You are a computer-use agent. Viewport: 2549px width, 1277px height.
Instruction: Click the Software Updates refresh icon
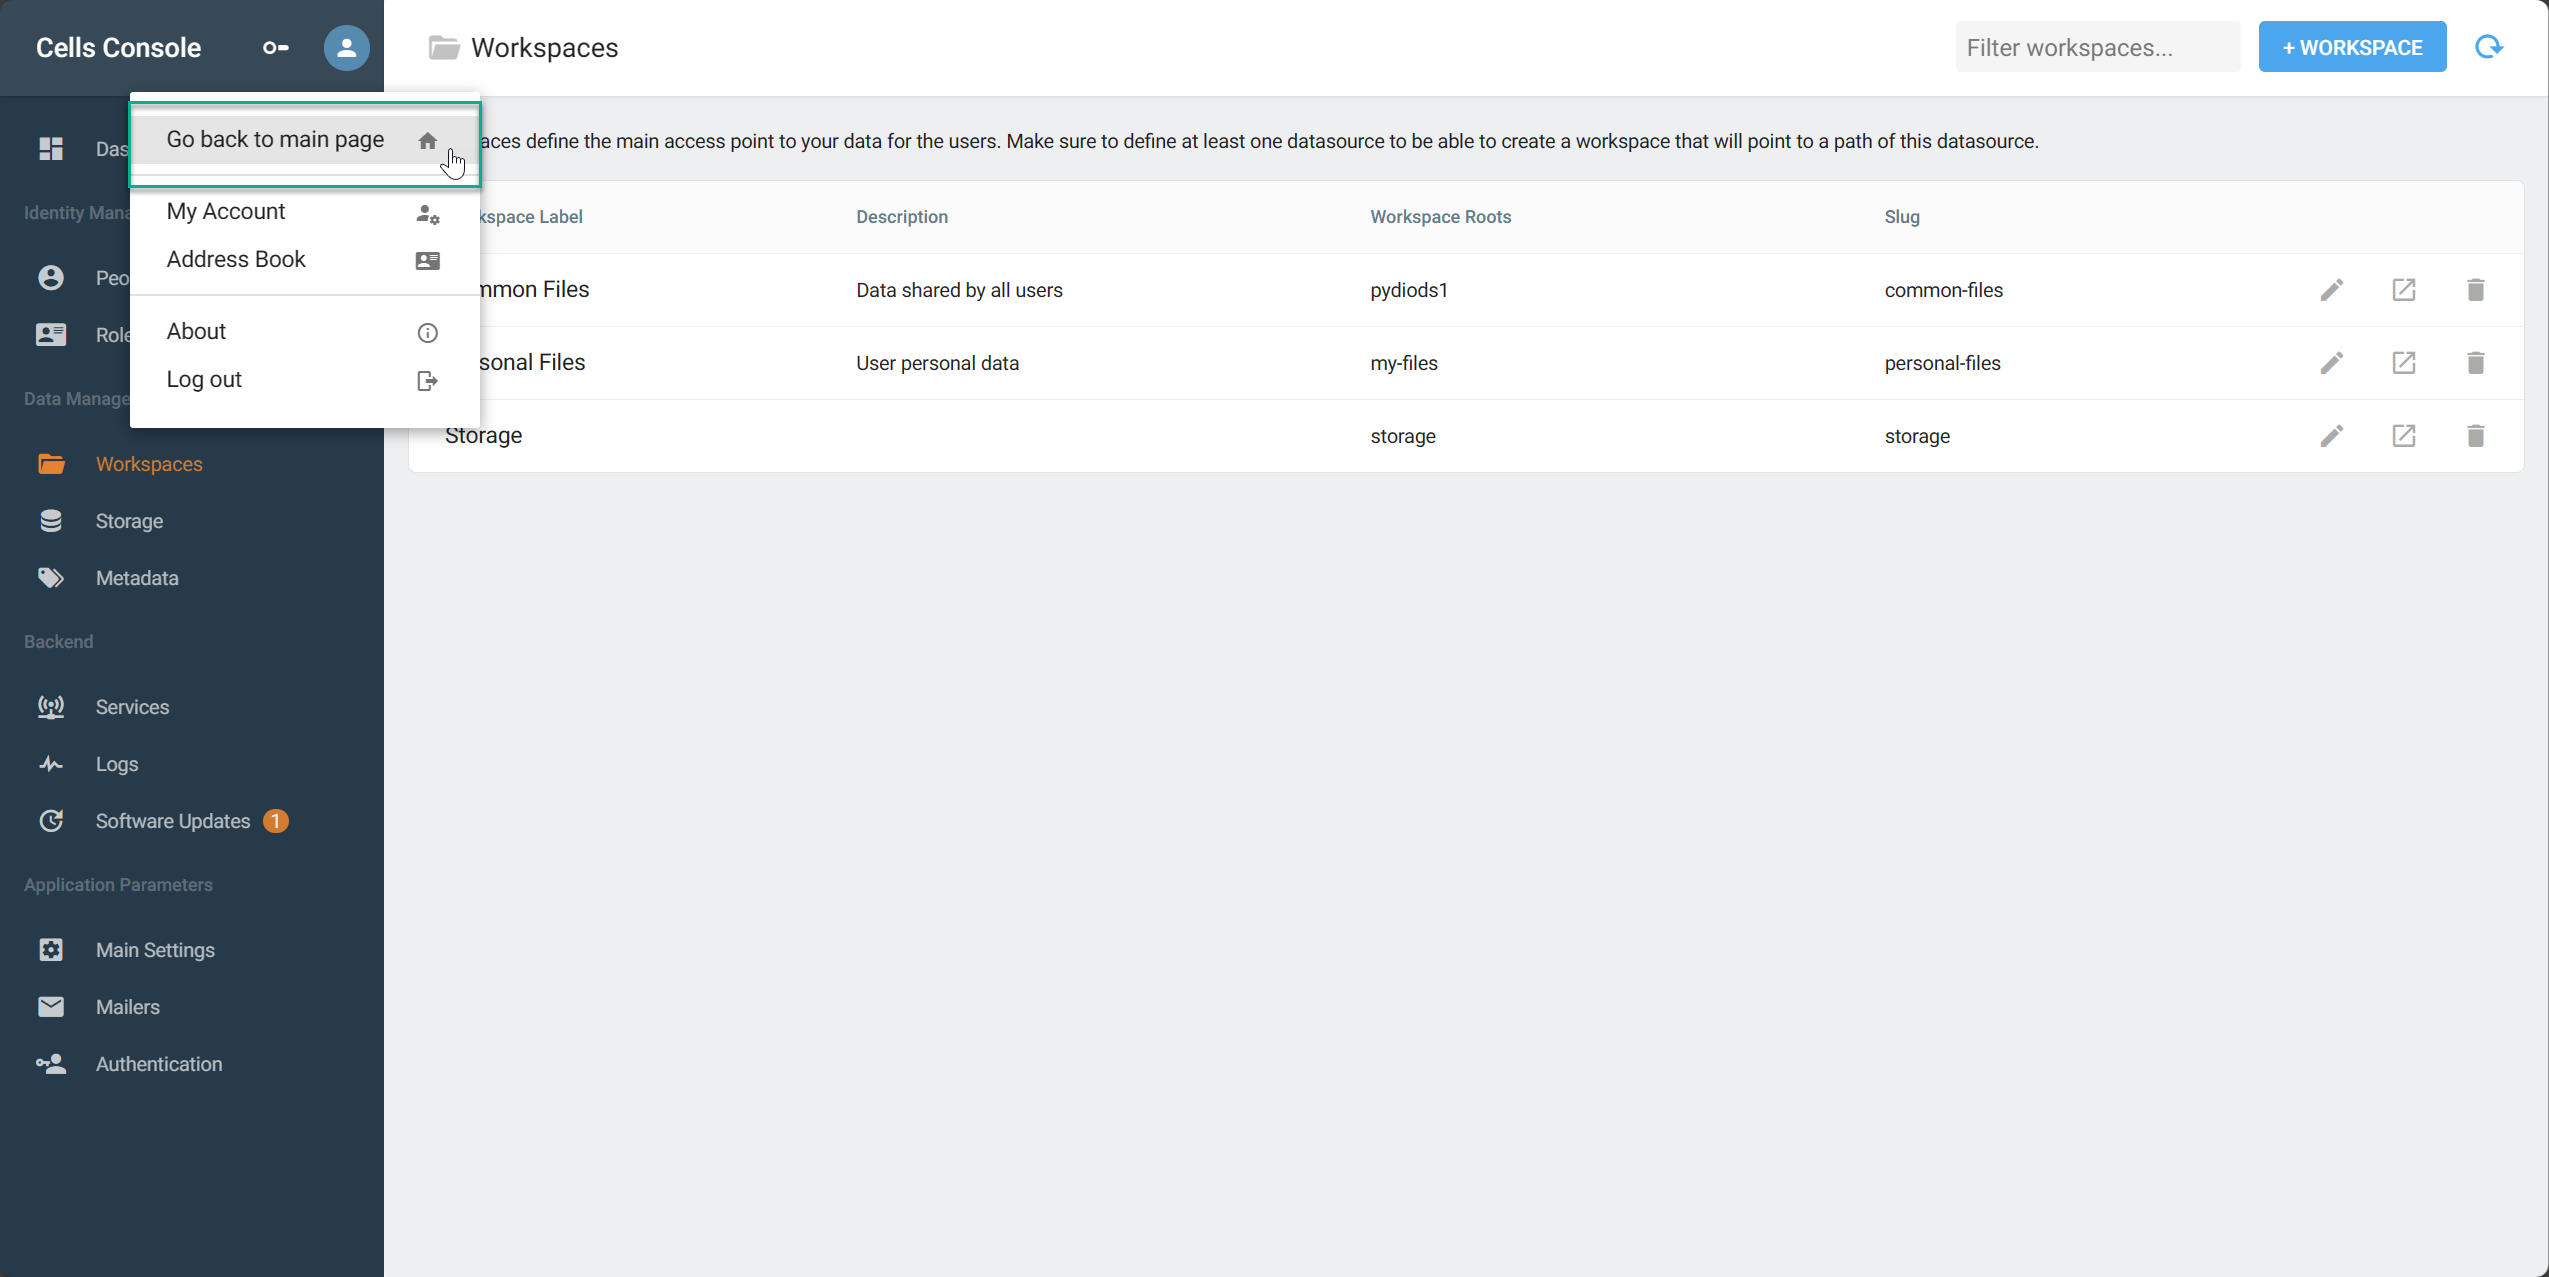51,821
